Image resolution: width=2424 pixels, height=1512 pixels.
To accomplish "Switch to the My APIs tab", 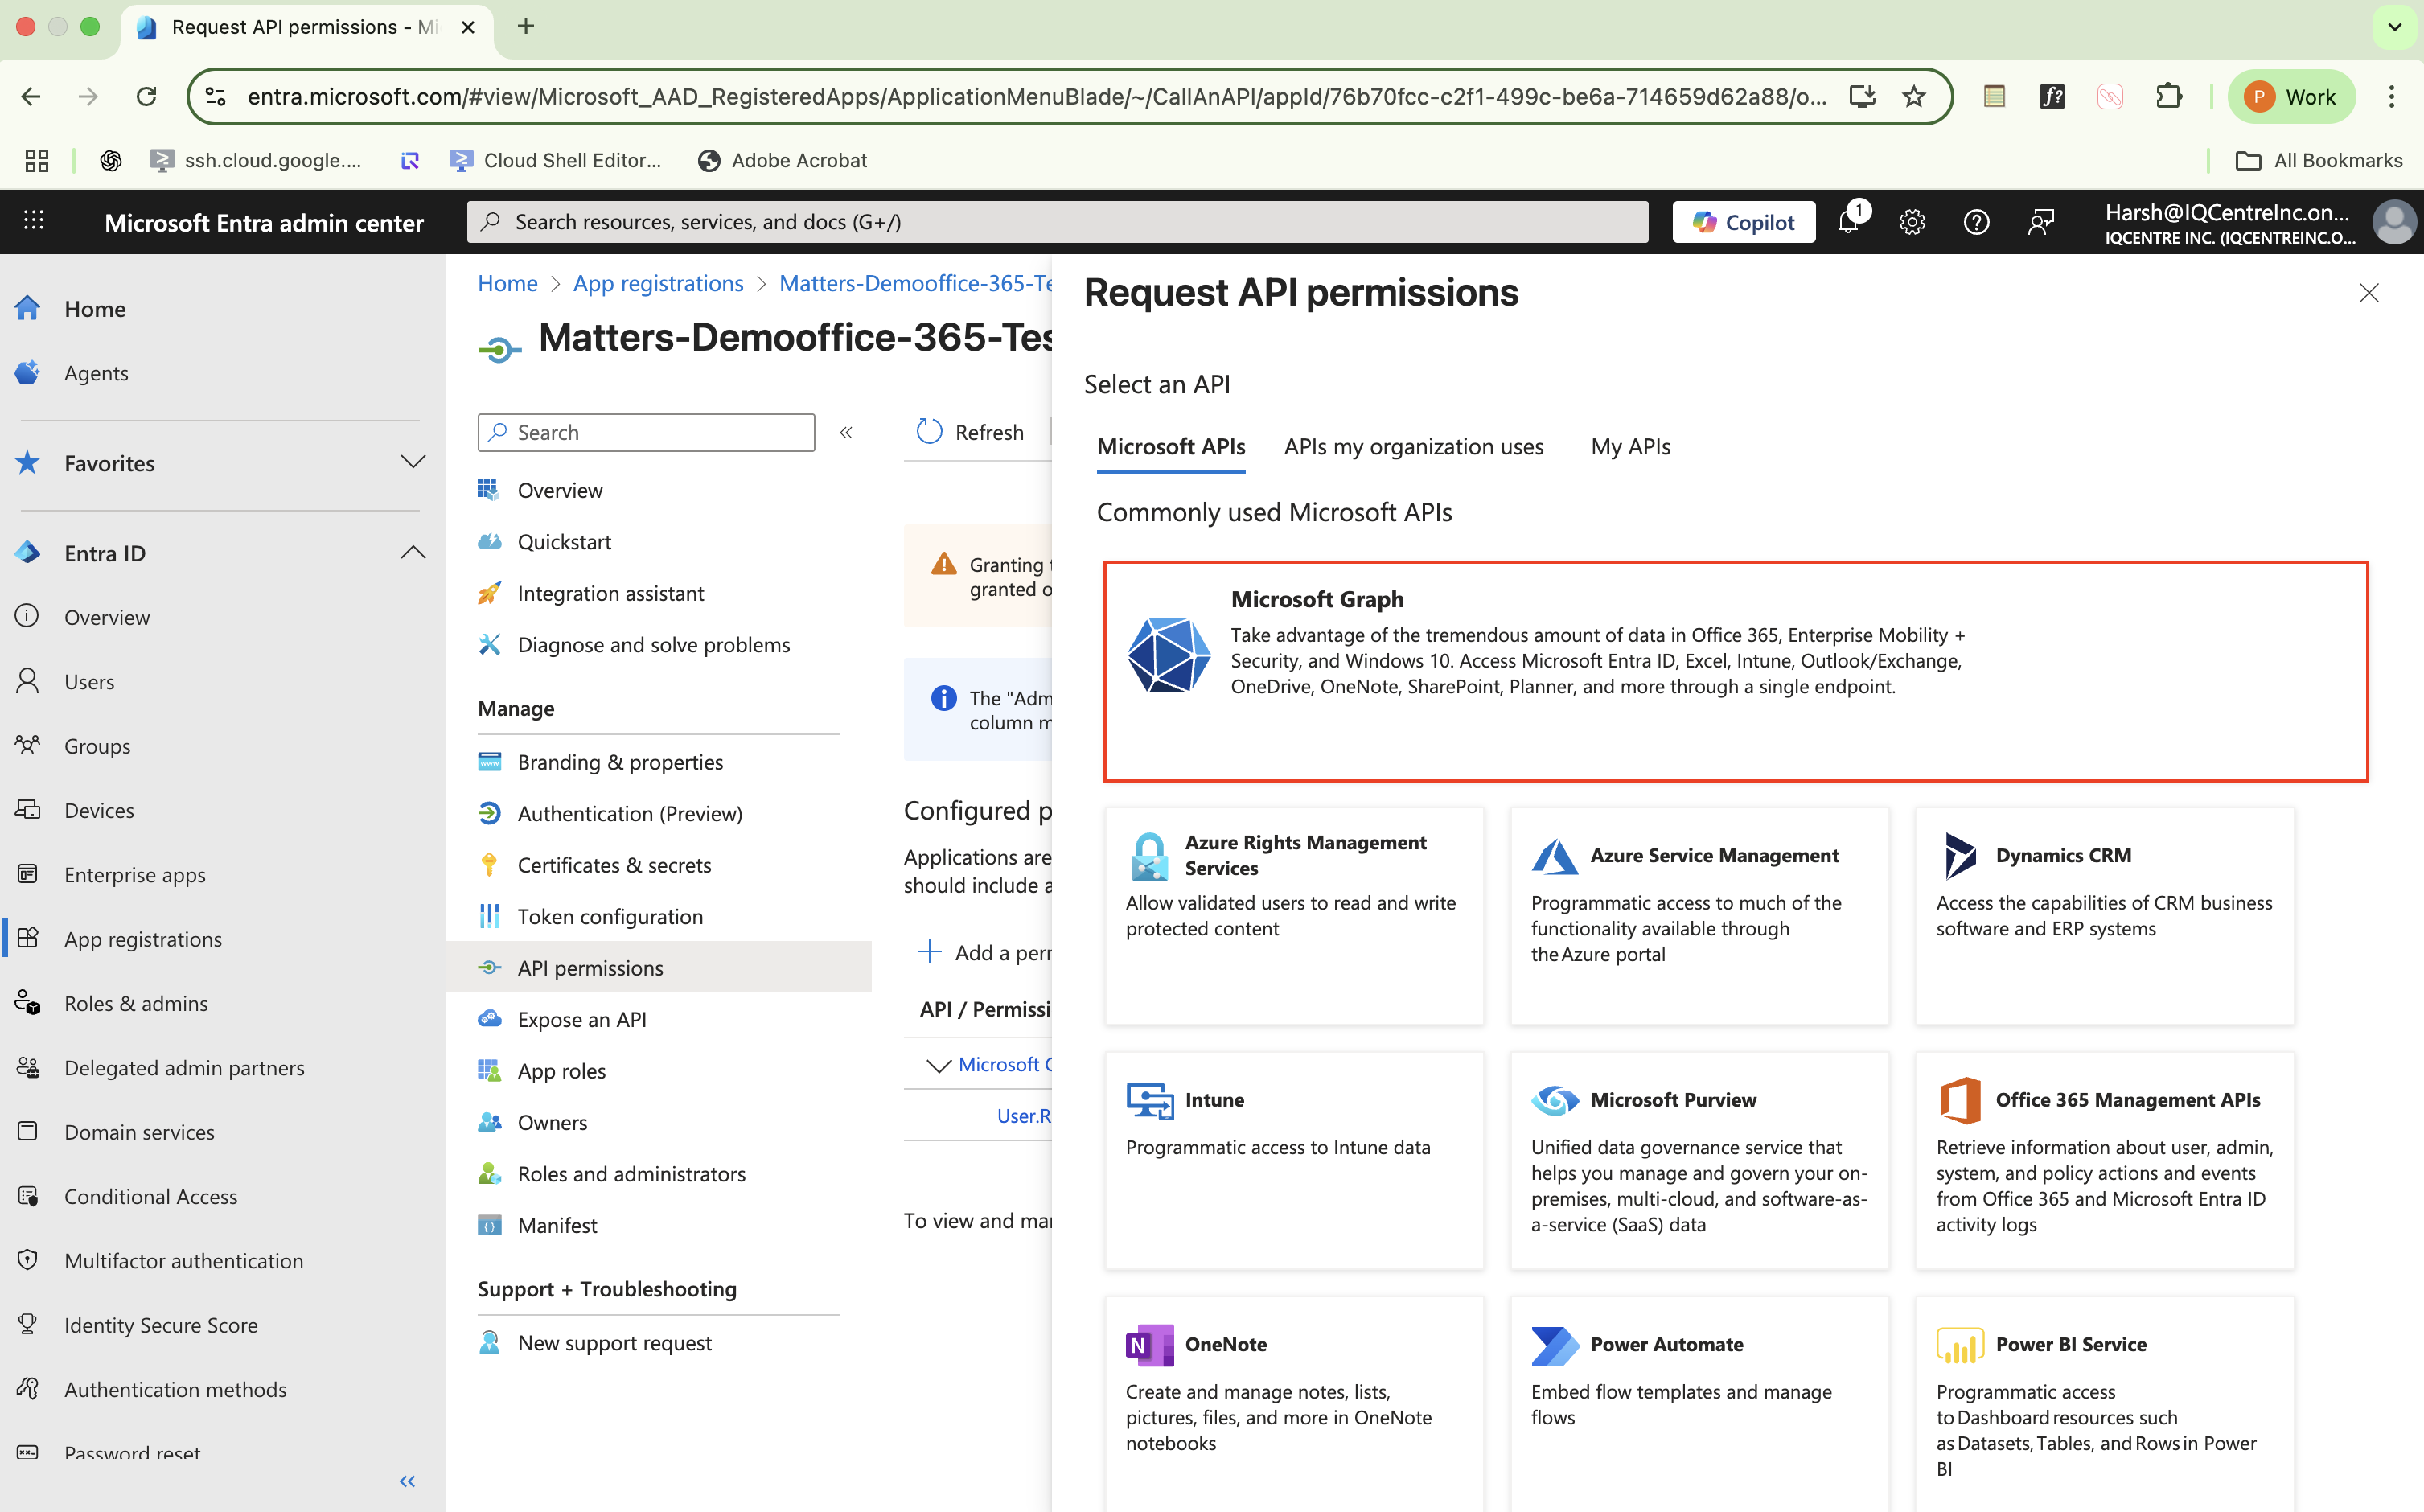I will coord(1630,447).
